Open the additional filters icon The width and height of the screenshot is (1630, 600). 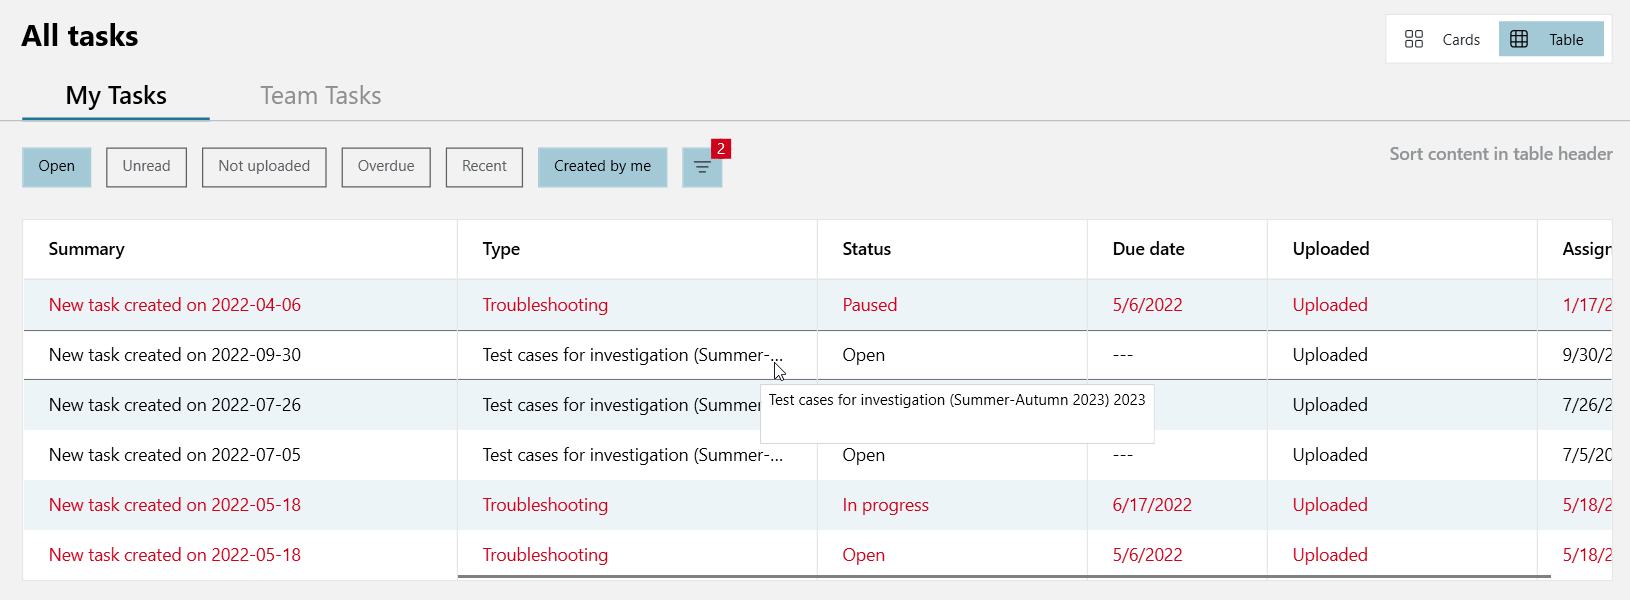[702, 168]
